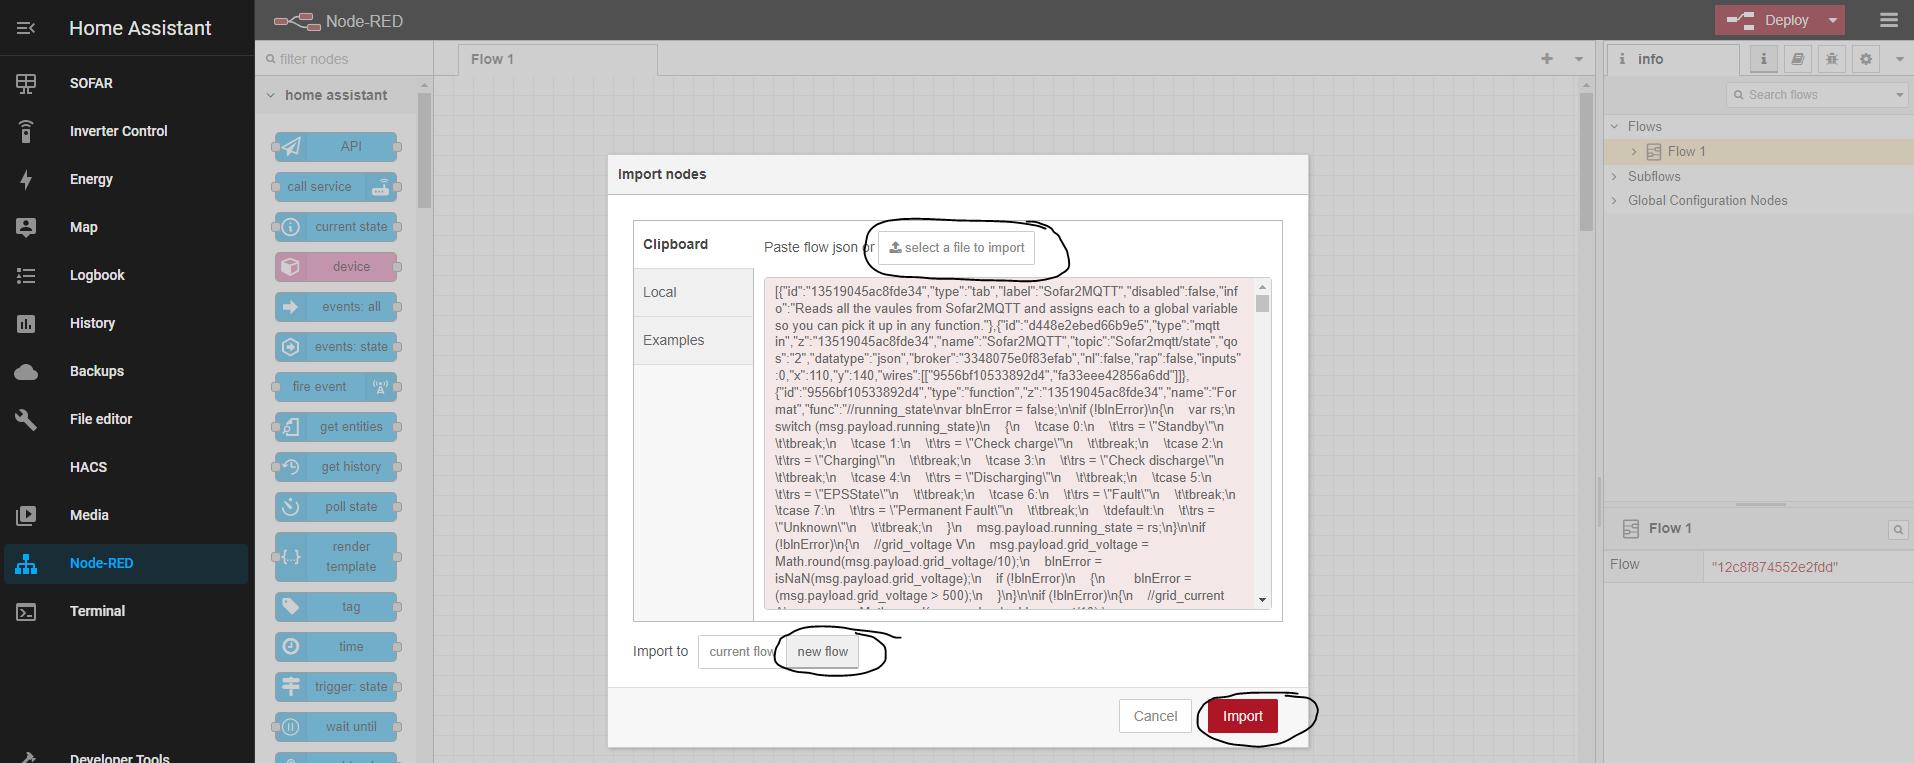This screenshot has width=1914, height=763.
Task: Click the Deploy button
Action: point(1769,20)
